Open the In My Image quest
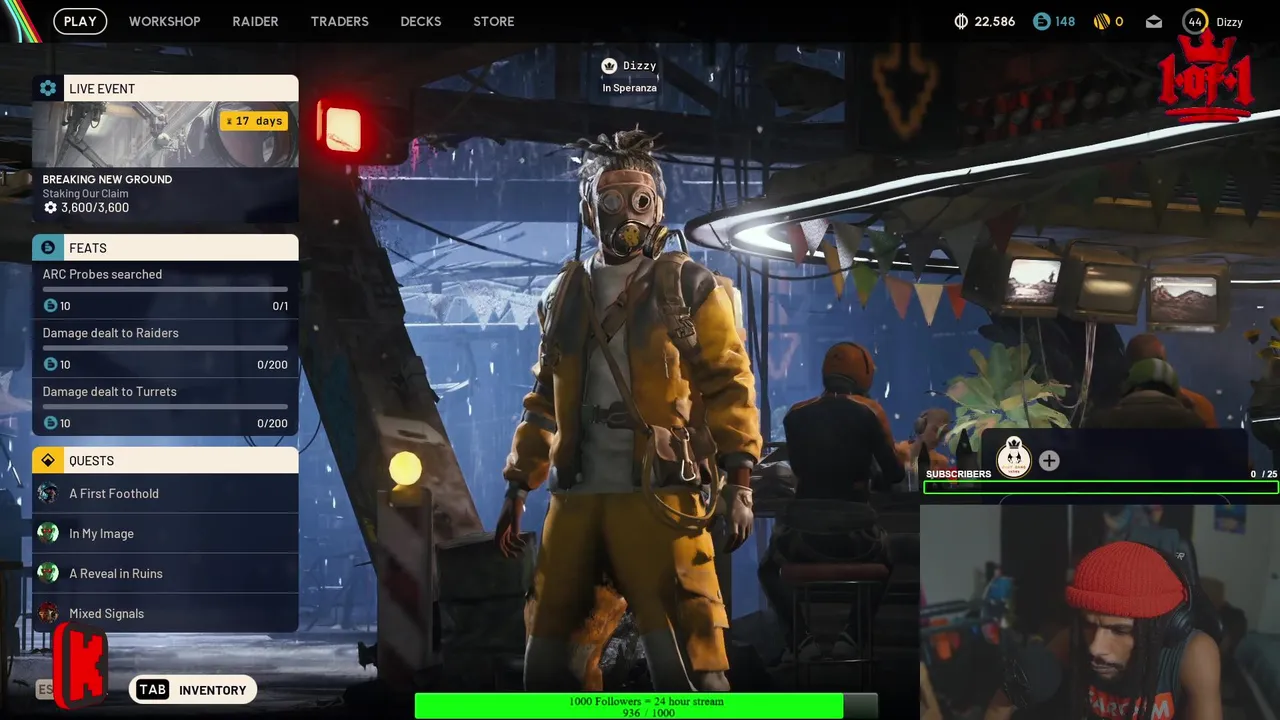 click(165, 533)
